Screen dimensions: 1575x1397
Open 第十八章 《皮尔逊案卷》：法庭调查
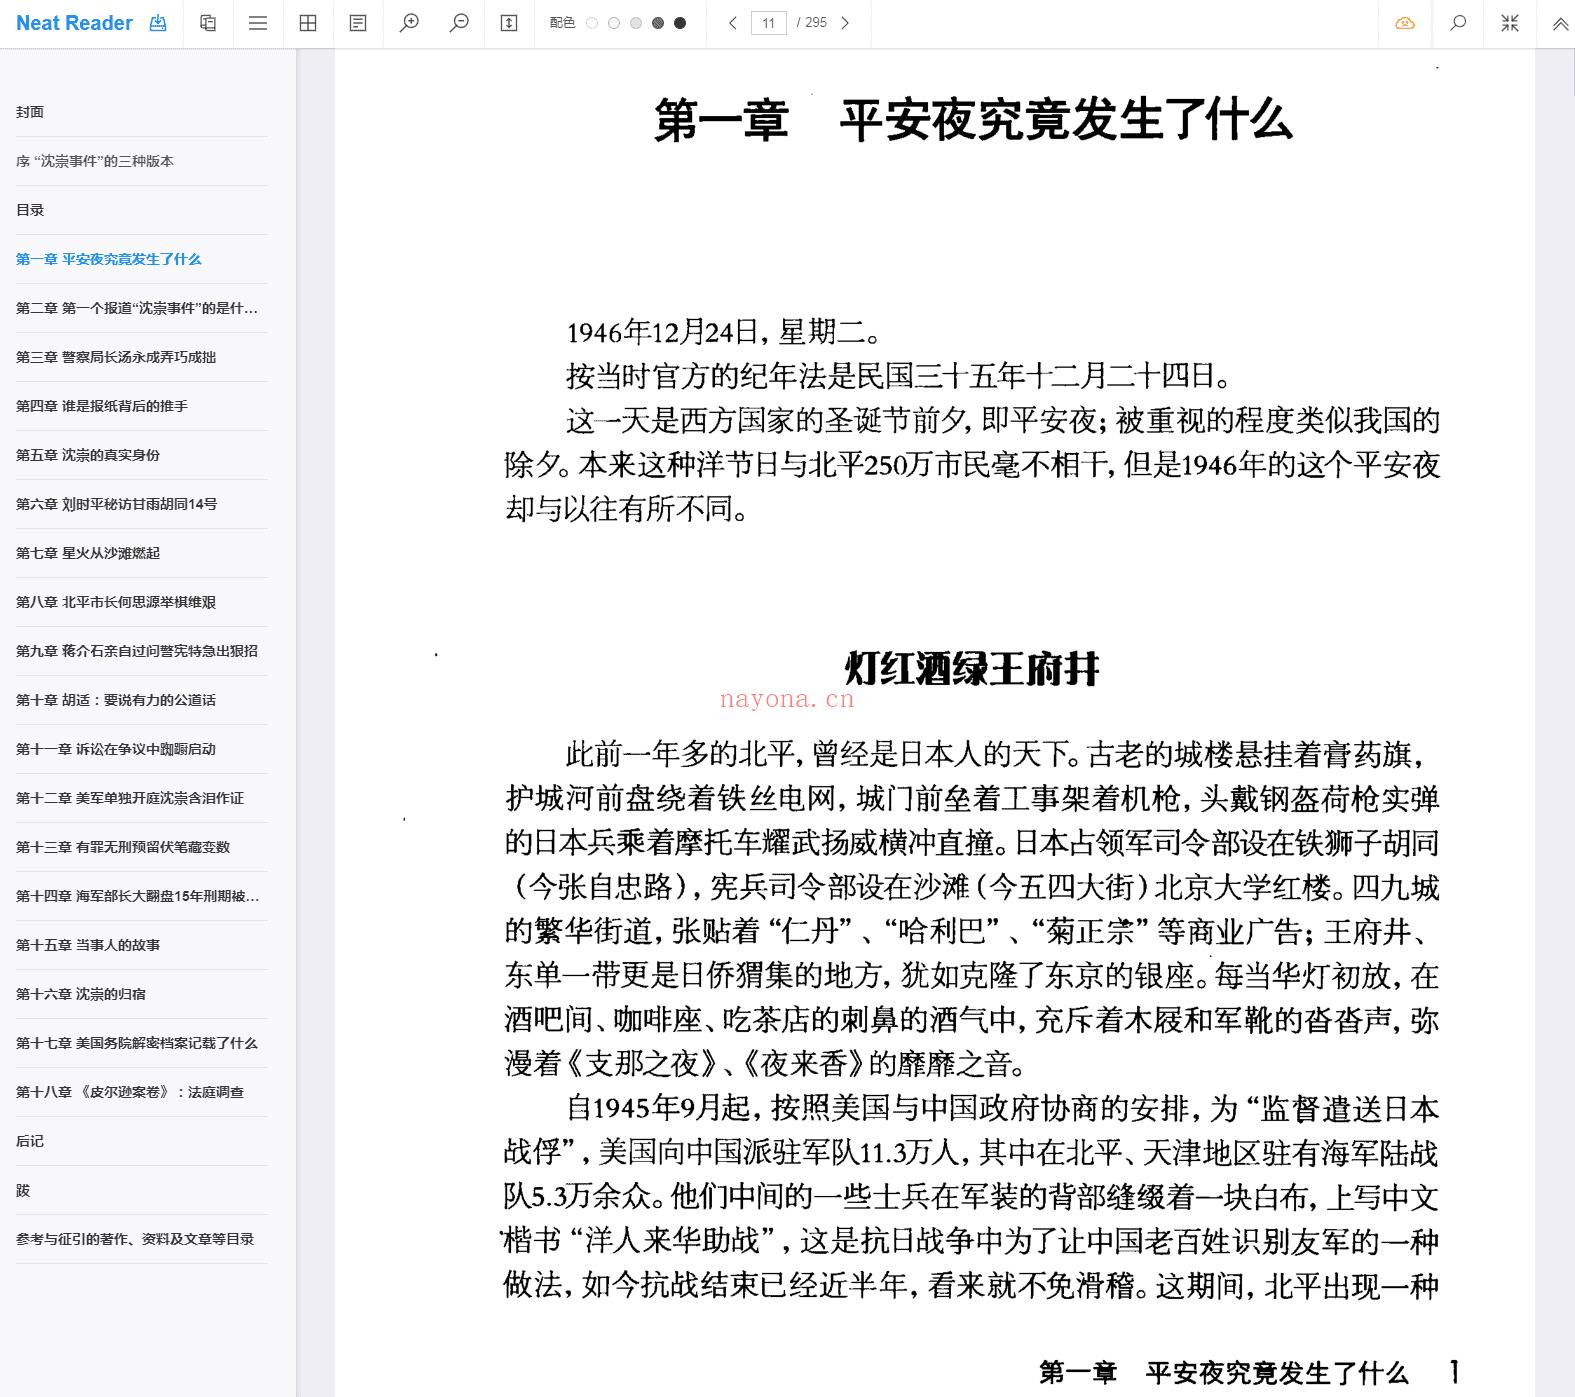pos(142,1092)
